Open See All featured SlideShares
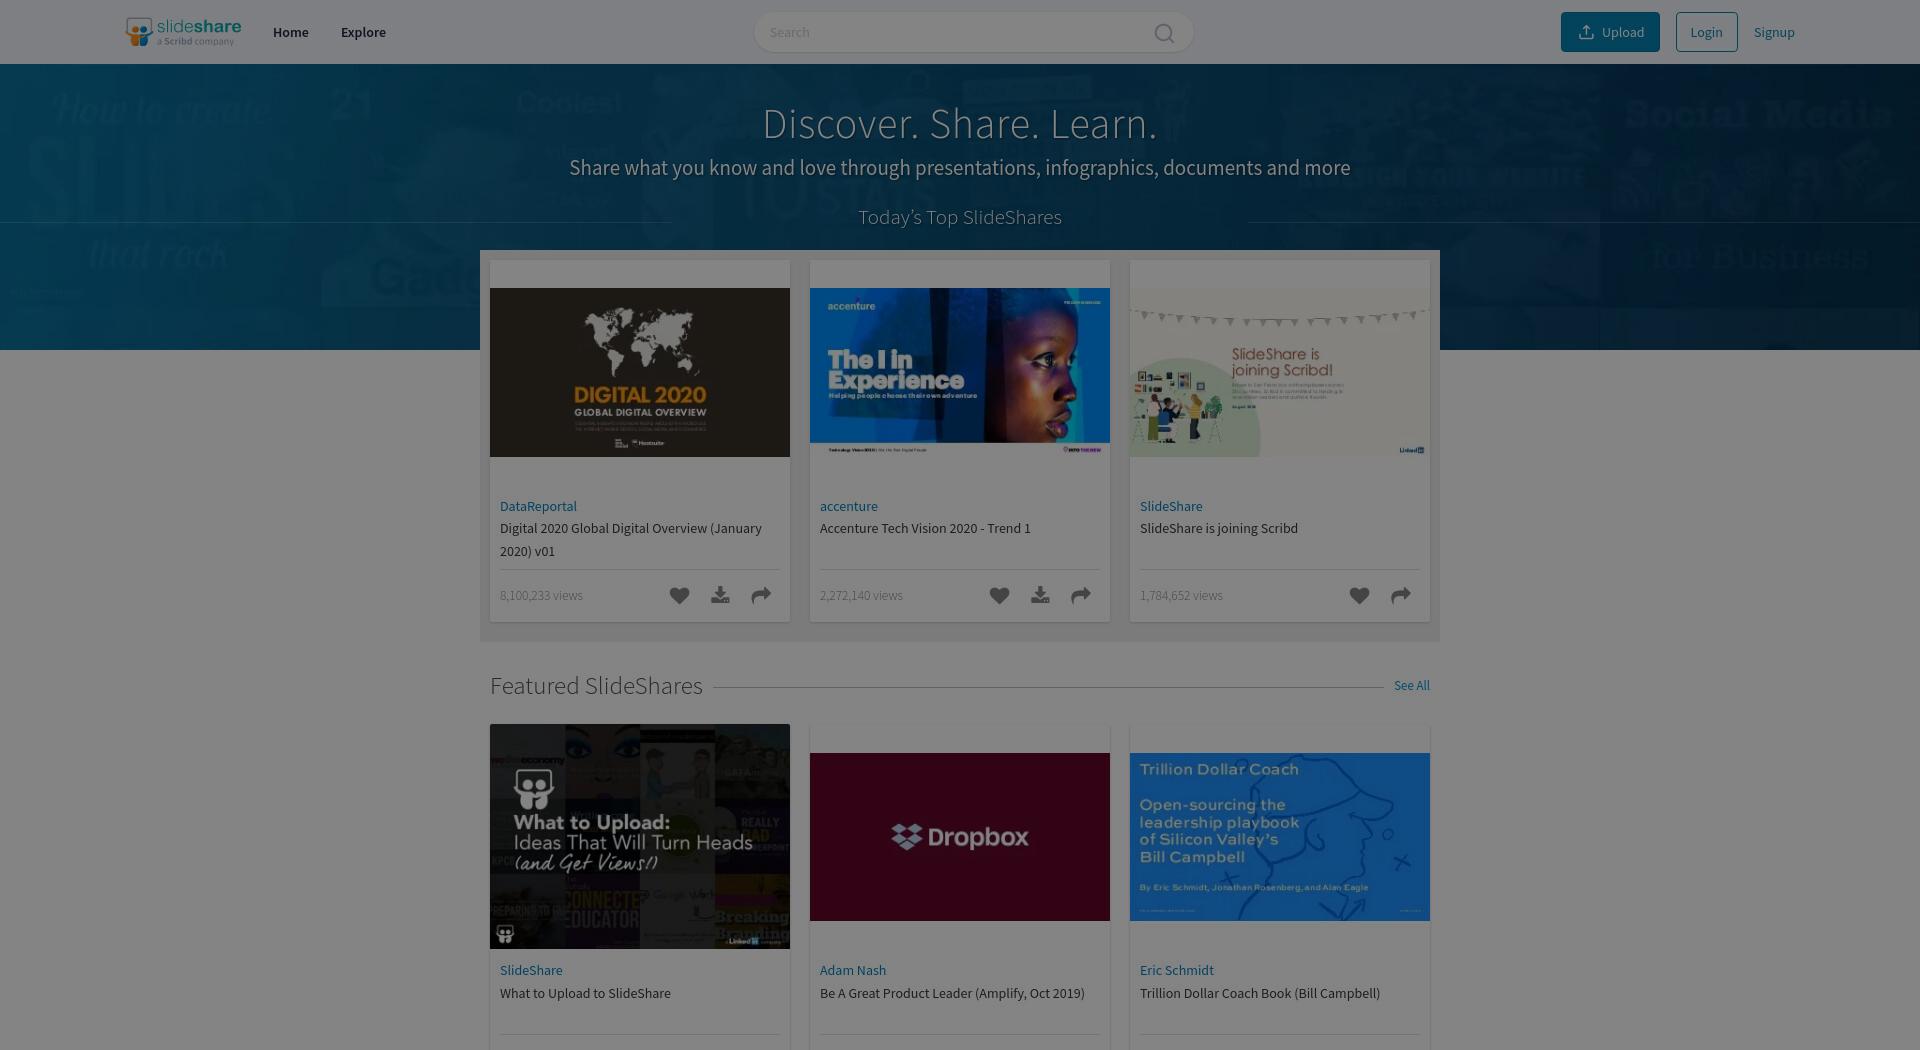The width and height of the screenshot is (1920, 1050). point(1411,686)
